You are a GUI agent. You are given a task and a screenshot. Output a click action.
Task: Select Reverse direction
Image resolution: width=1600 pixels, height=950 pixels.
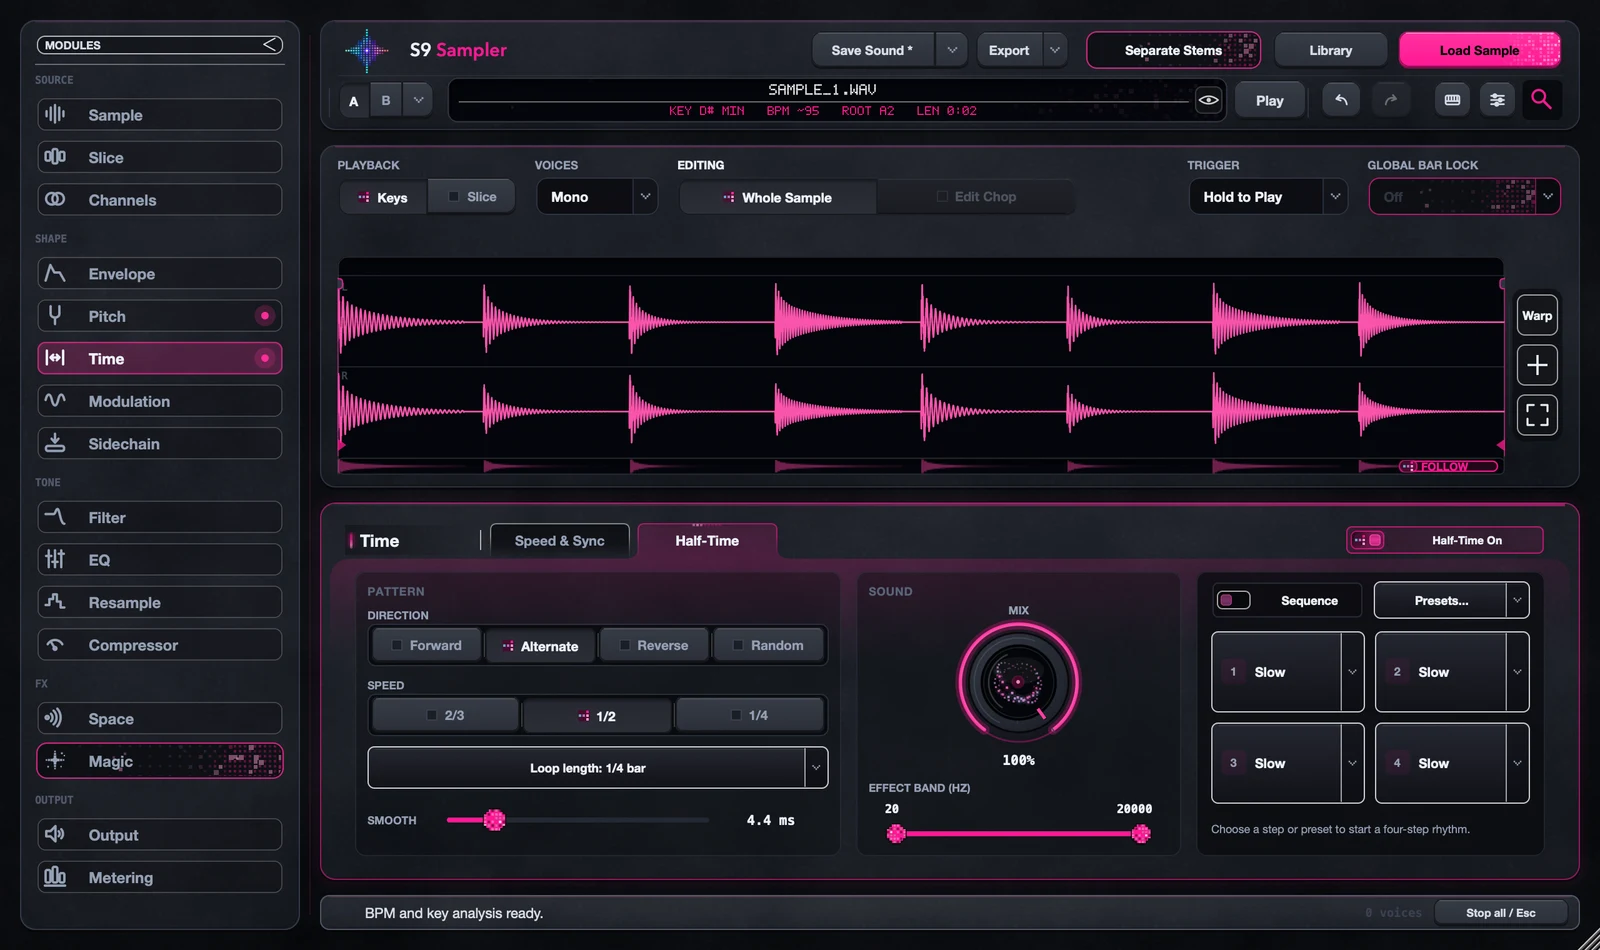click(x=654, y=646)
